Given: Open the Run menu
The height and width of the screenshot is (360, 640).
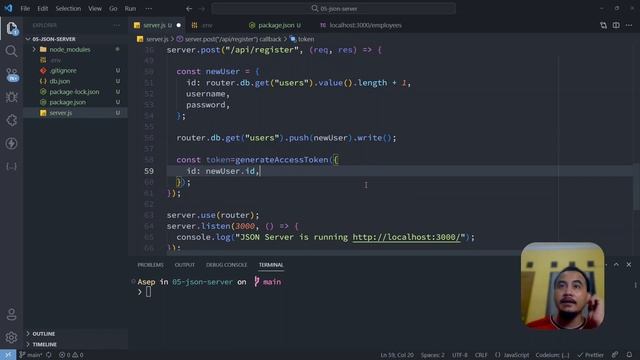Looking at the screenshot, I should (x=130, y=9).
